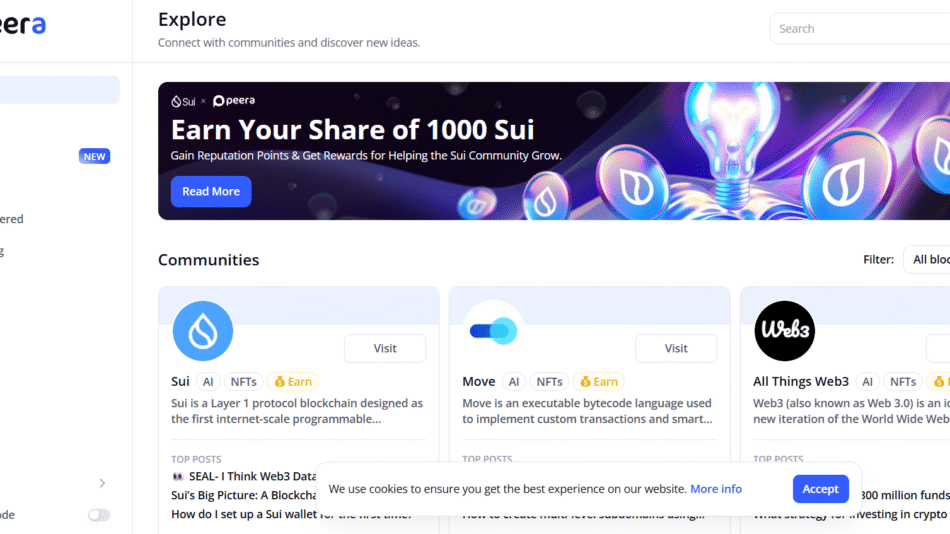950x534 pixels.
Task: Click the Search input field
Action: (x=860, y=29)
